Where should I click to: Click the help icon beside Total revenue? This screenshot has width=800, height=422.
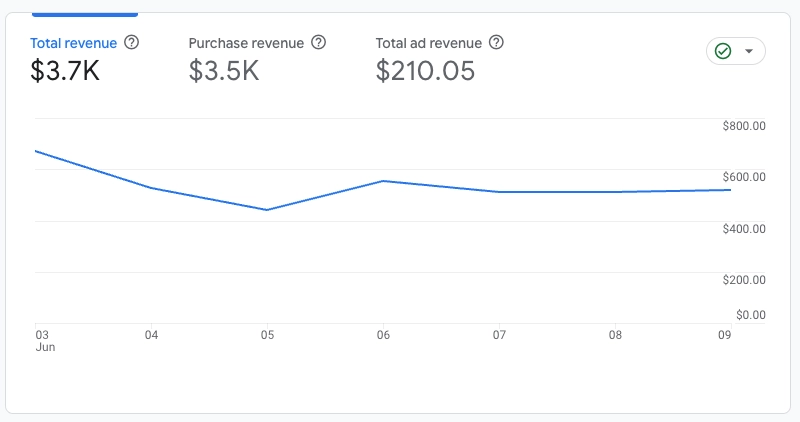coord(131,43)
